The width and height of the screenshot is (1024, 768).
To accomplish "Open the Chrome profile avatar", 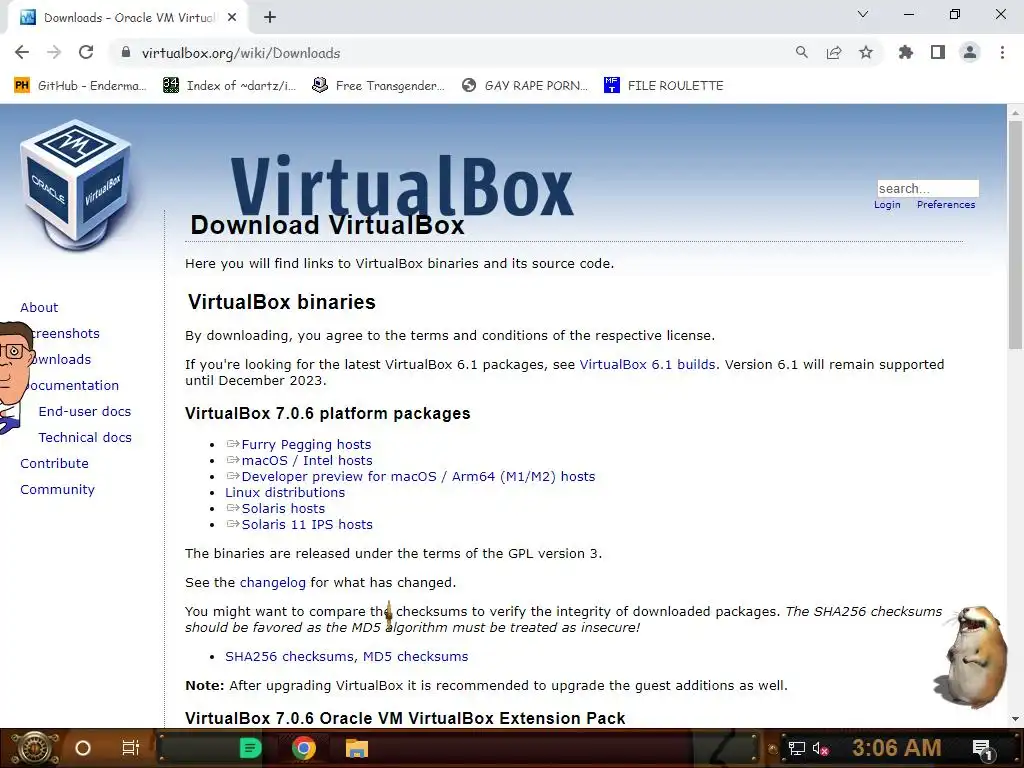I will point(970,53).
